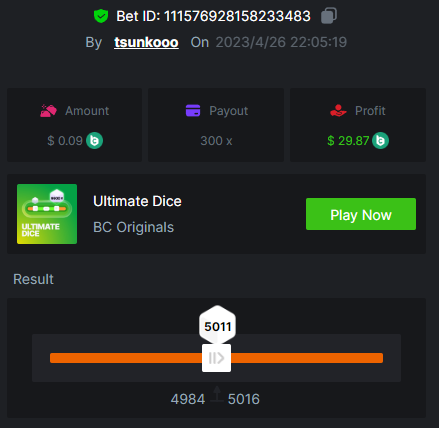Click the pink Amount icon
The height and width of the screenshot is (428, 439).
tap(49, 111)
